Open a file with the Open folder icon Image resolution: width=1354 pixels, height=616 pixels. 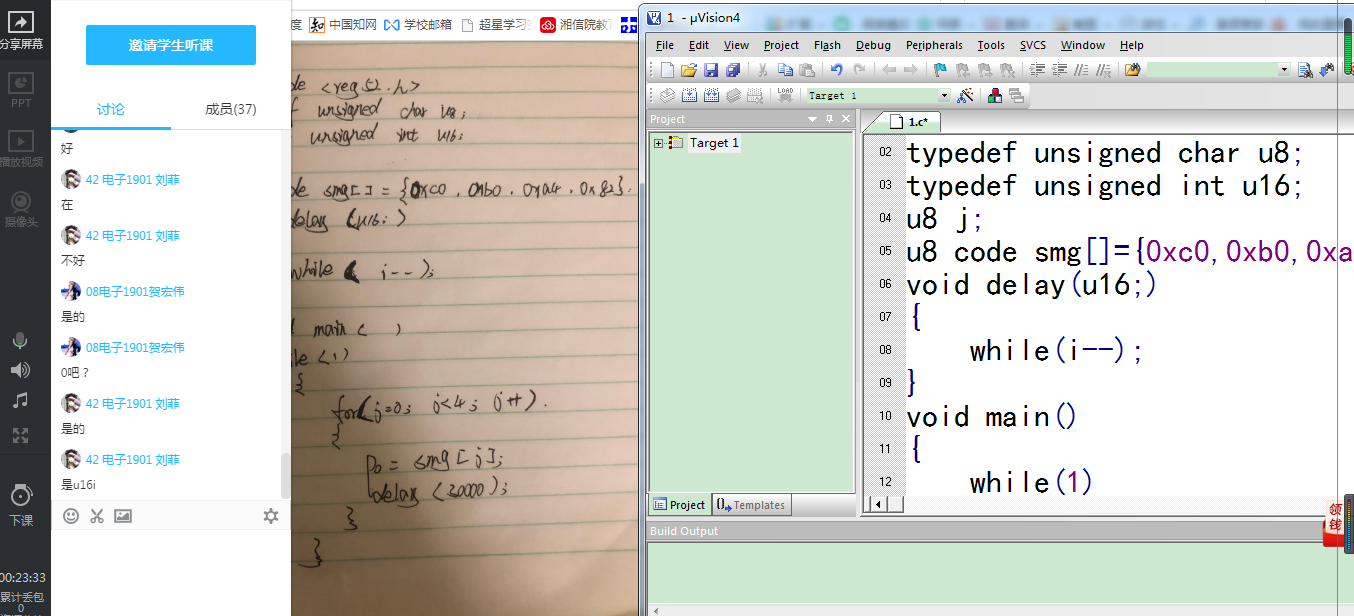click(688, 70)
